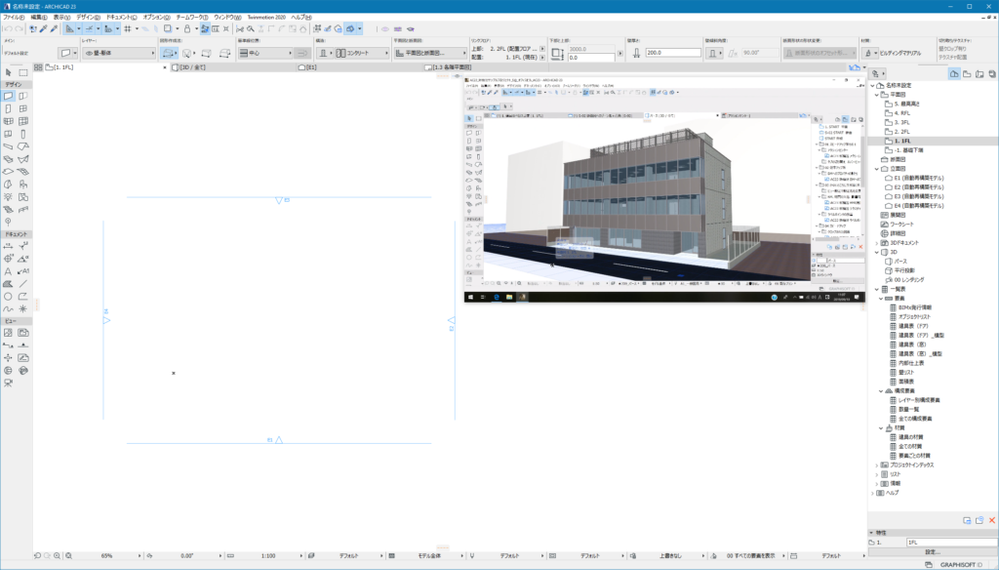Select straight wall geometry method
This screenshot has height=570, width=999.
[168, 53]
